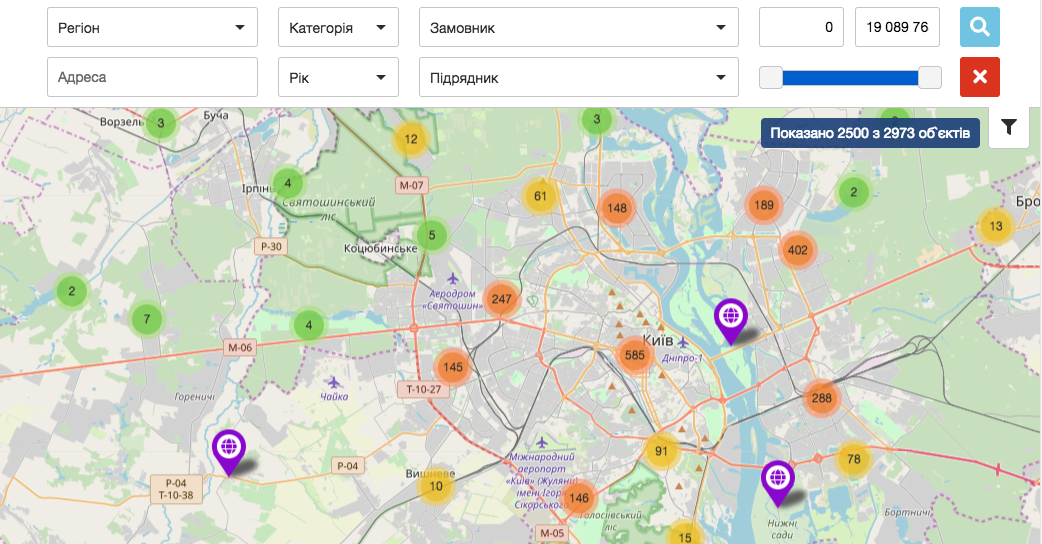The image size is (1042, 544).
Task: Expand the Замовник dropdown
Action: click(x=578, y=28)
